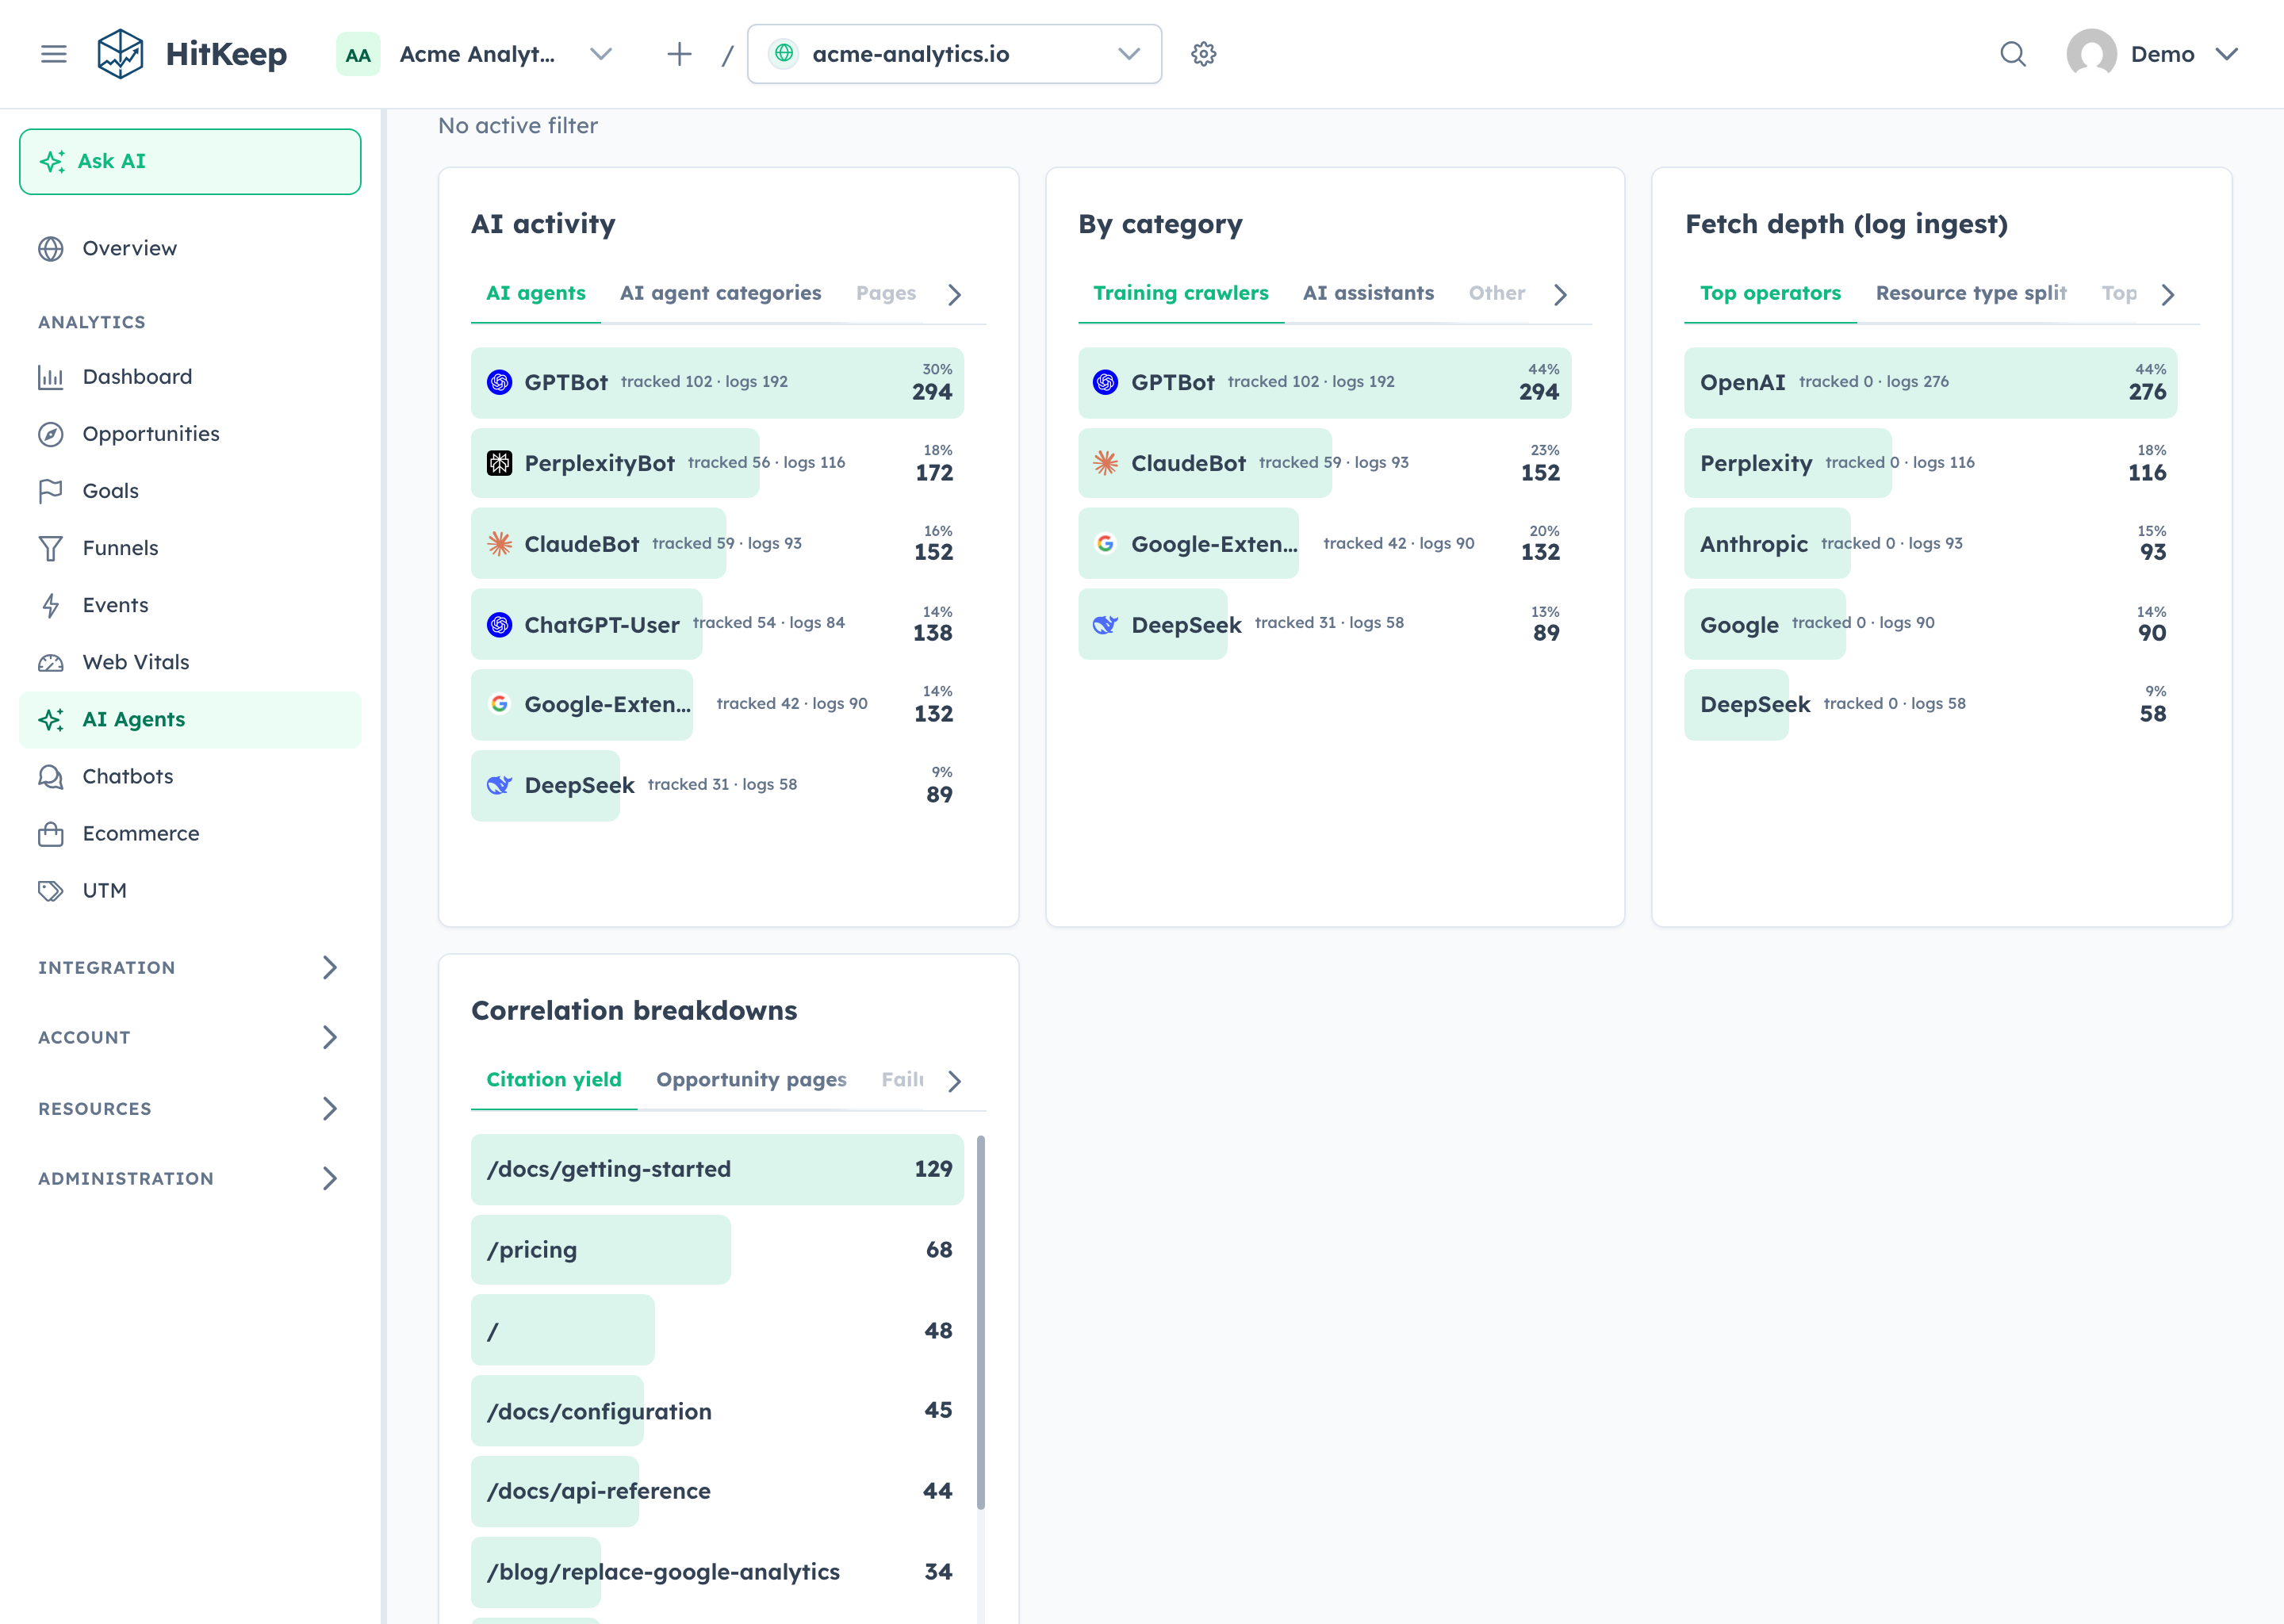
Task: Click the Overview globe icon
Action: [x=51, y=248]
